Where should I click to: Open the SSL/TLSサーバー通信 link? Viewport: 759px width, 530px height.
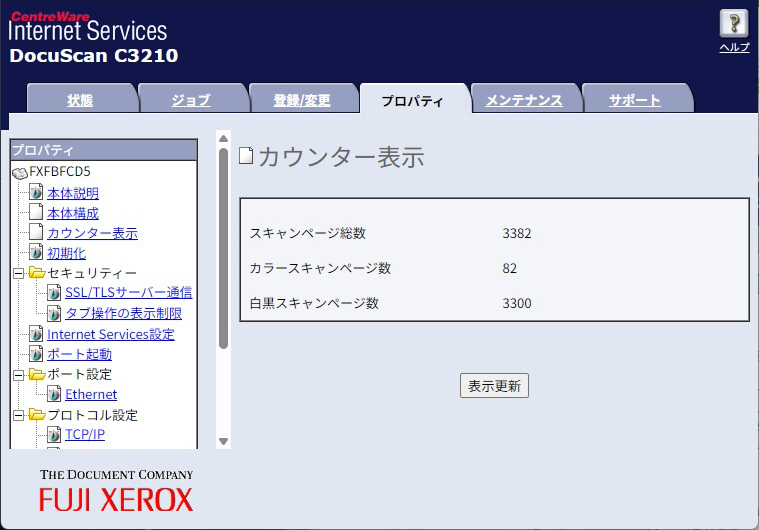pos(129,292)
